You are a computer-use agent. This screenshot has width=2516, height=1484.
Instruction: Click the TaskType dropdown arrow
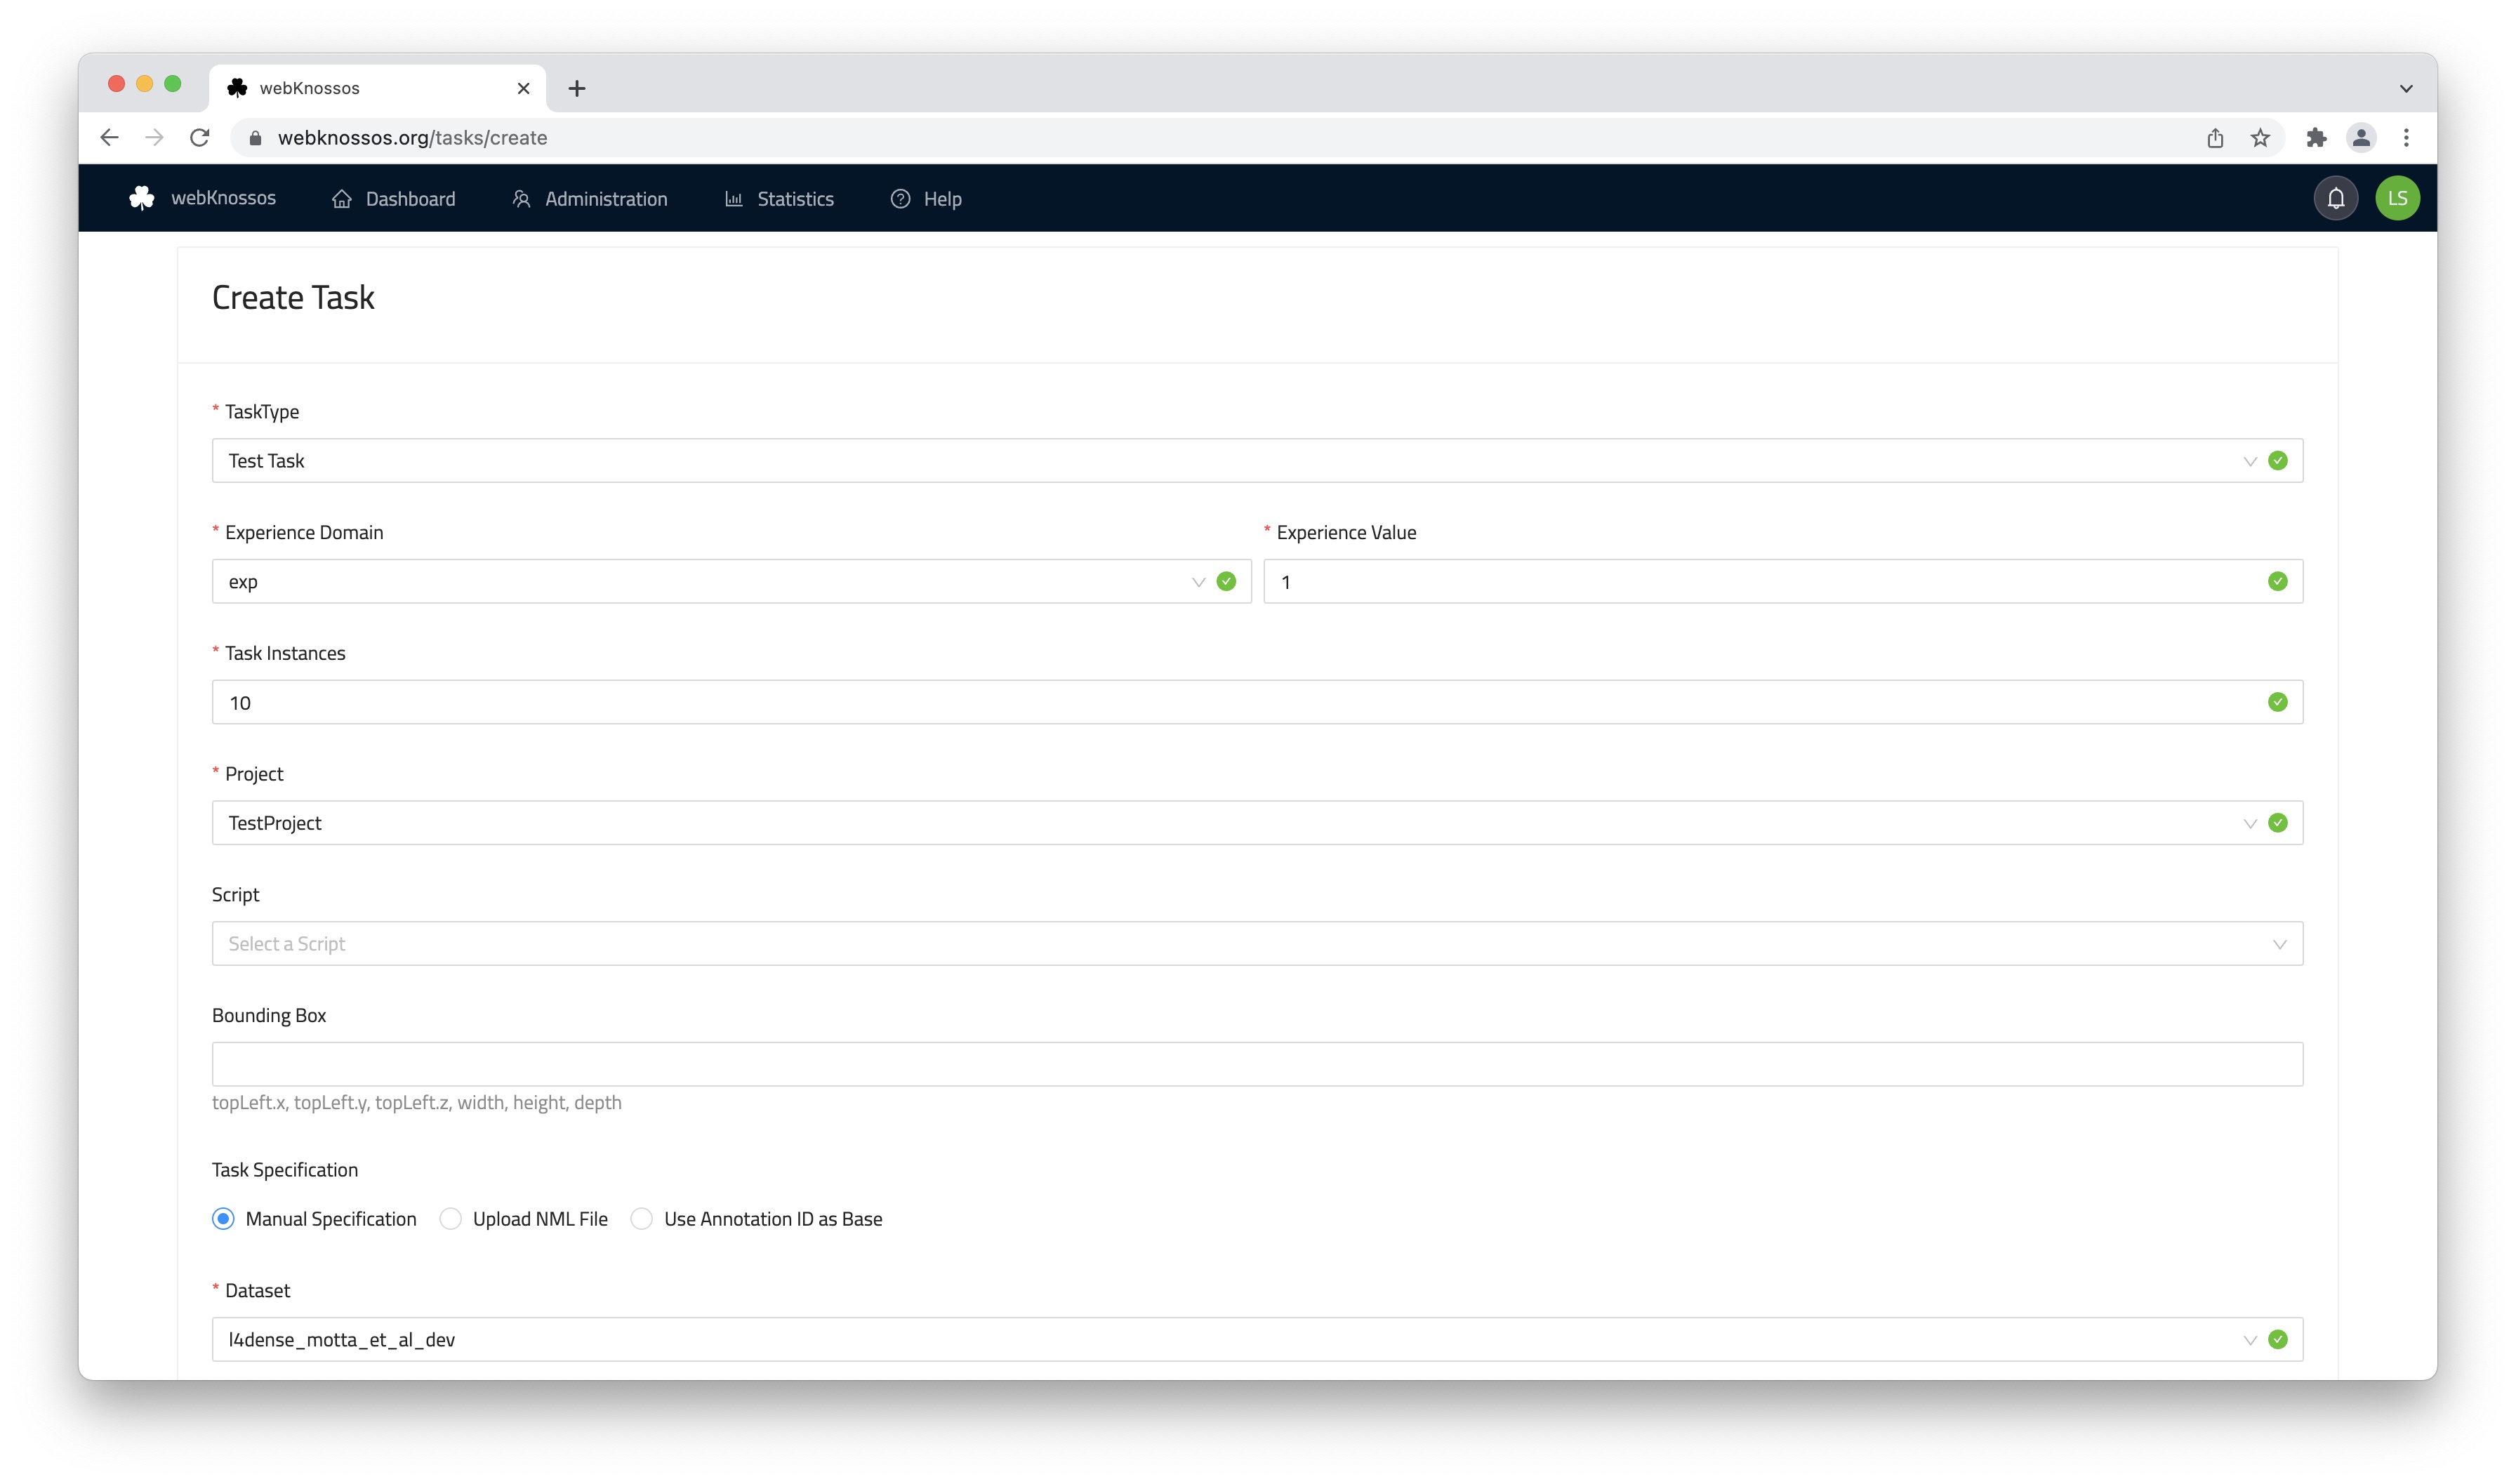coord(2249,461)
